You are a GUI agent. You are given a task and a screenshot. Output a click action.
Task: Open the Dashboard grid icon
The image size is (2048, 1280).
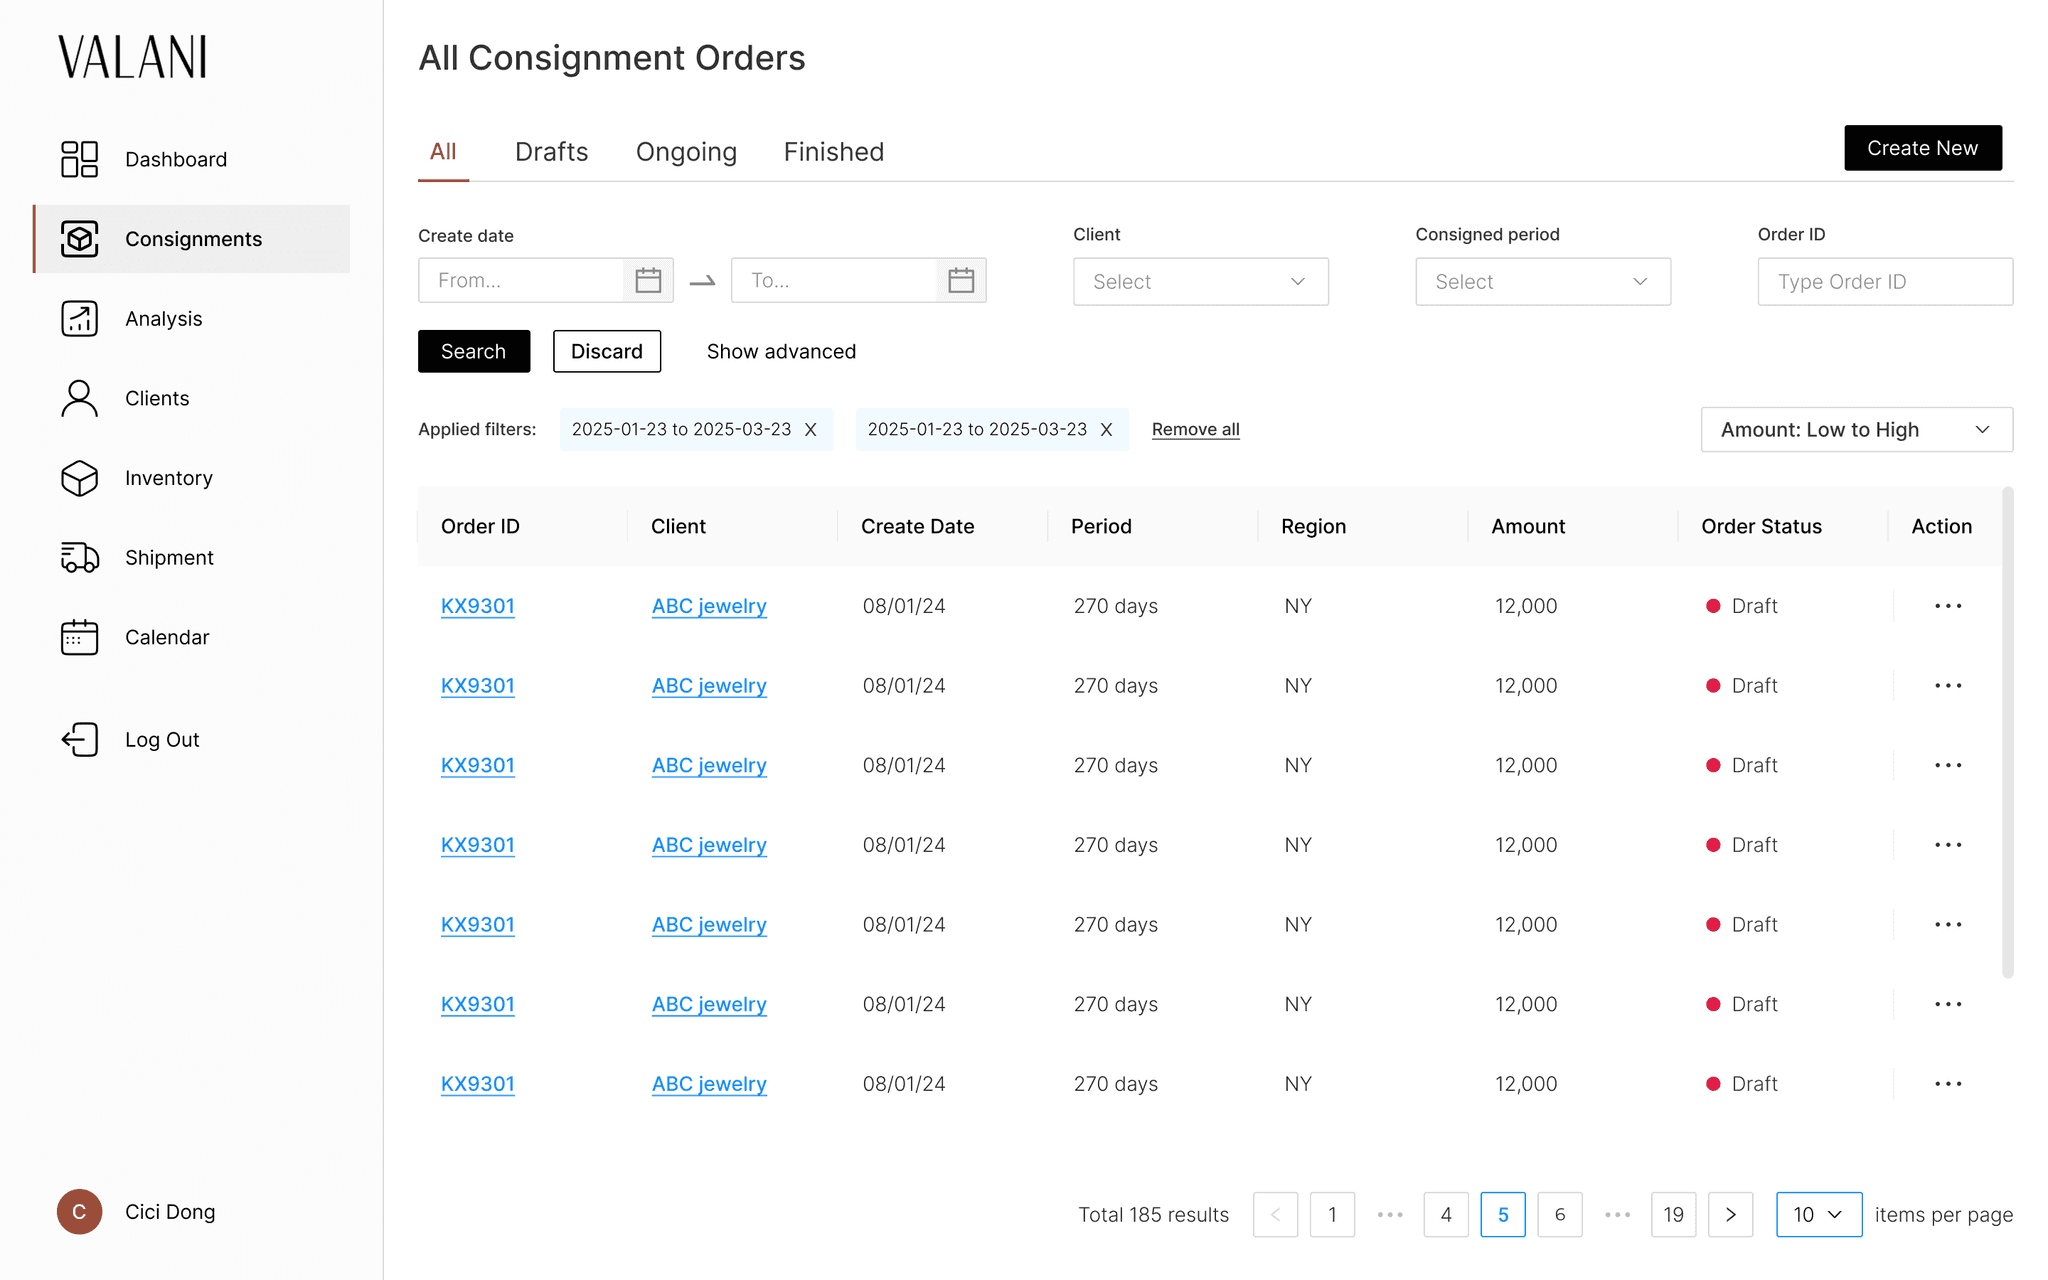pyautogui.click(x=79, y=159)
